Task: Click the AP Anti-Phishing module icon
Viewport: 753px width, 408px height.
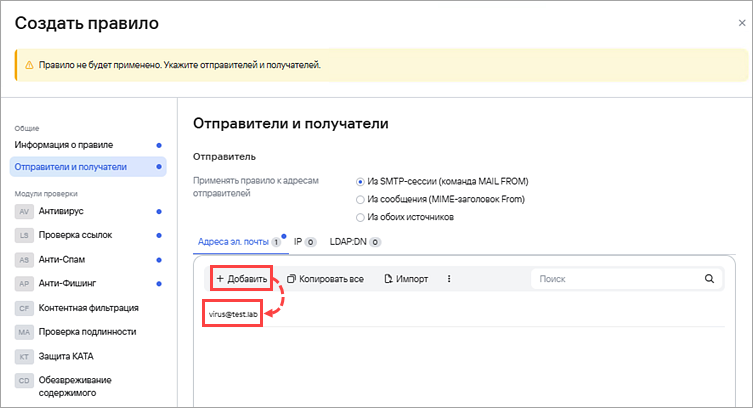Action: 24,284
